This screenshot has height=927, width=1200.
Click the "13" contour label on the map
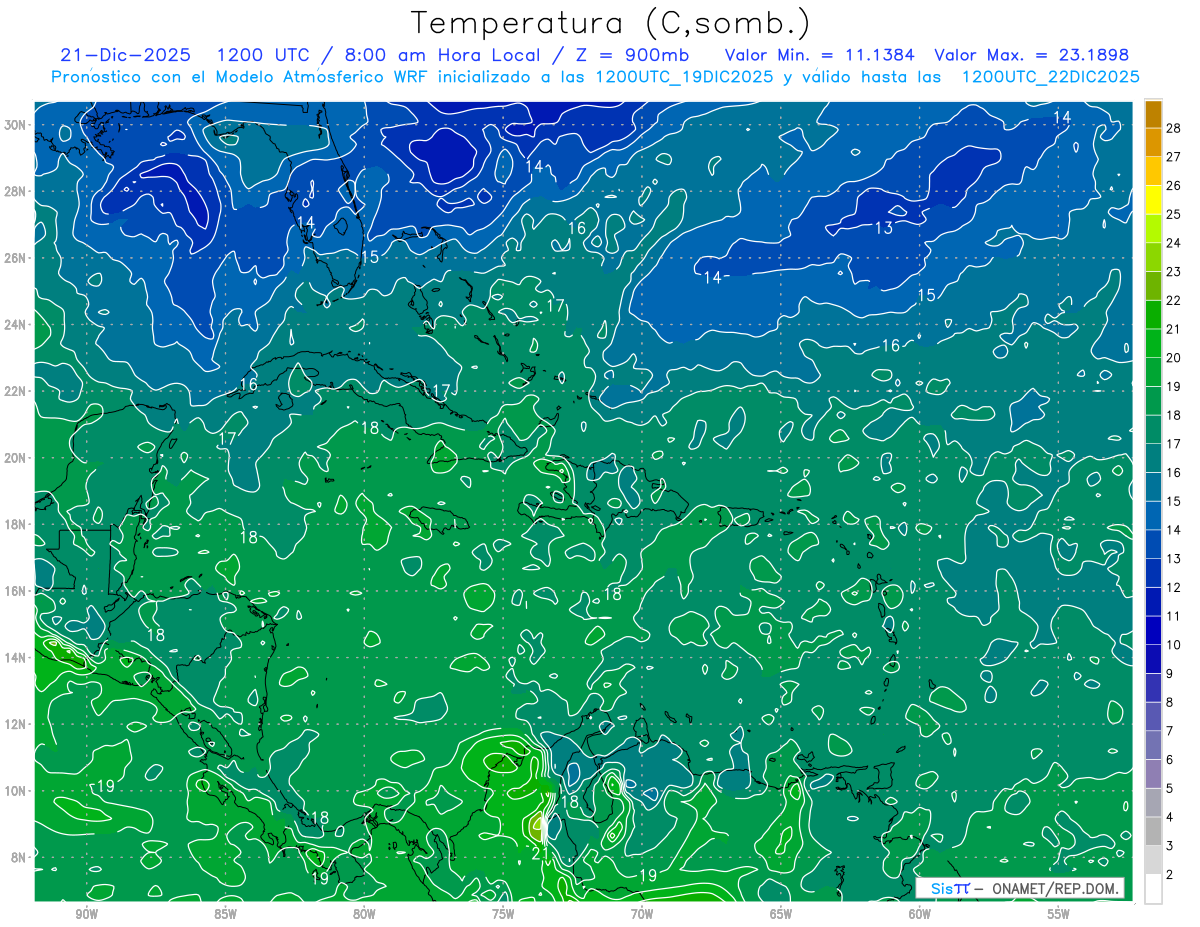click(x=884, y=228)
